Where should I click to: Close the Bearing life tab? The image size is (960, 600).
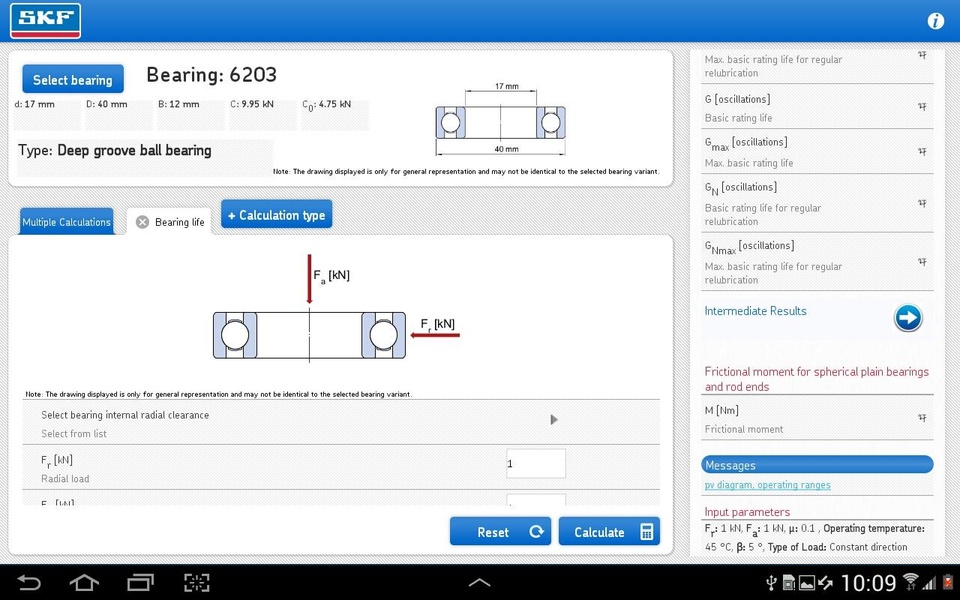tap(142, 222)
